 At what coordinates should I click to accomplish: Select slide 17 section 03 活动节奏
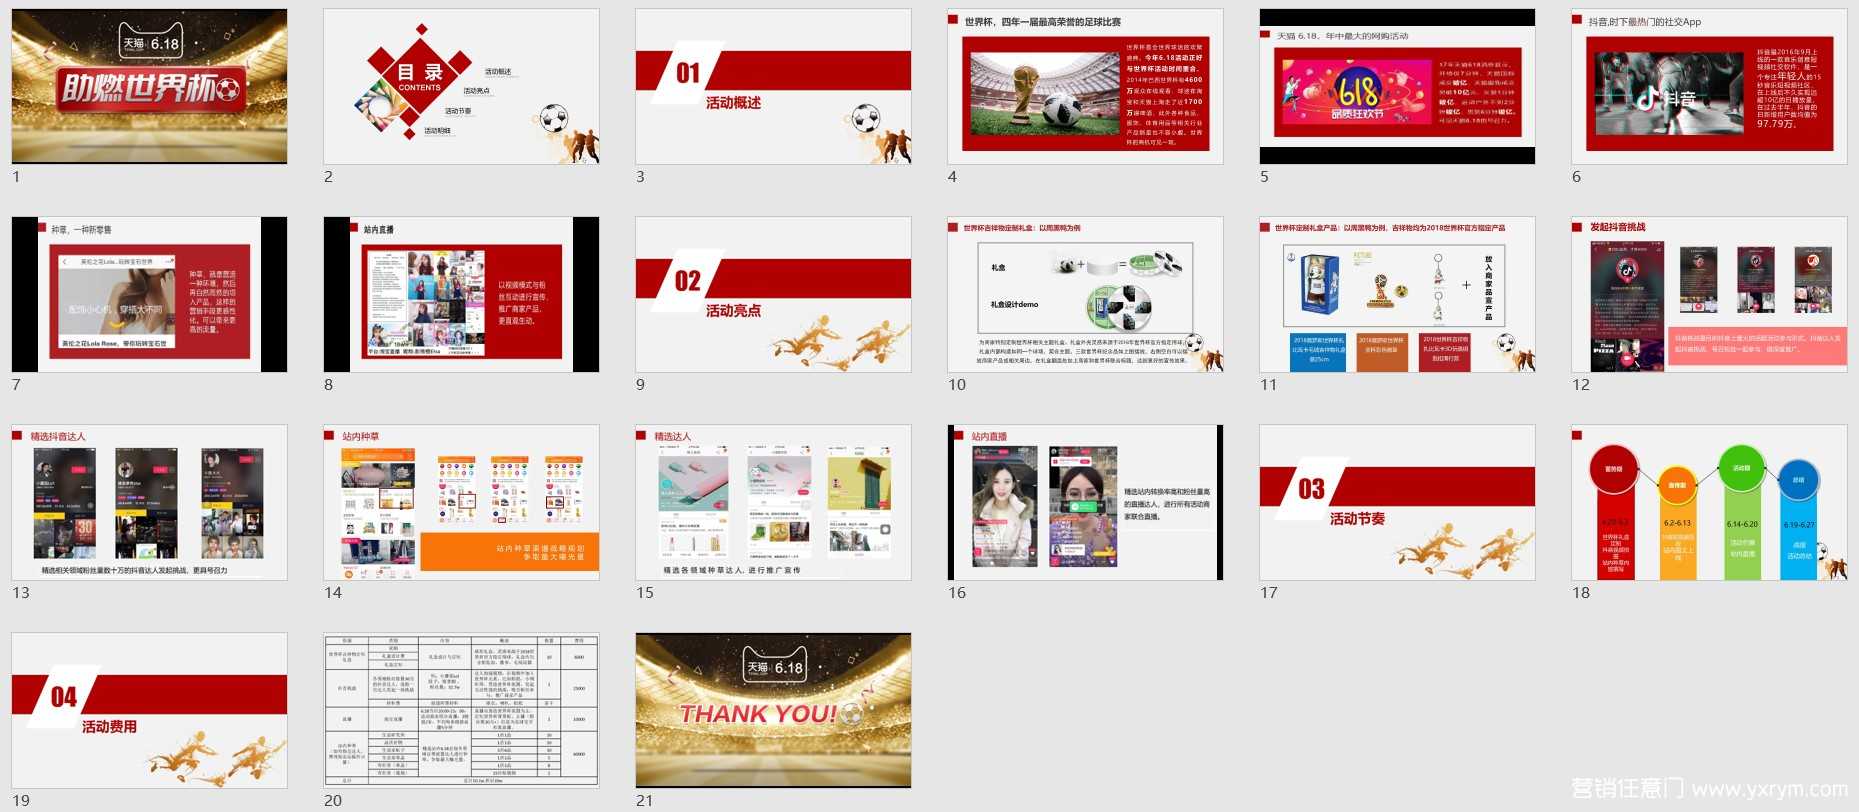click(x=1397, y=502)
